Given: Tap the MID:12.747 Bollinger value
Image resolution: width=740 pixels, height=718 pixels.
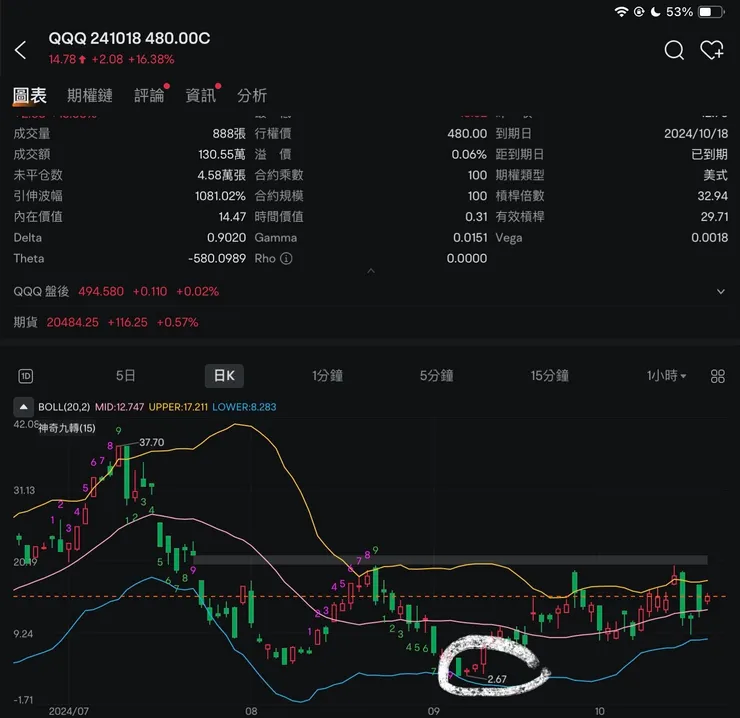Looking at the screenshot, I should point(120,407).
